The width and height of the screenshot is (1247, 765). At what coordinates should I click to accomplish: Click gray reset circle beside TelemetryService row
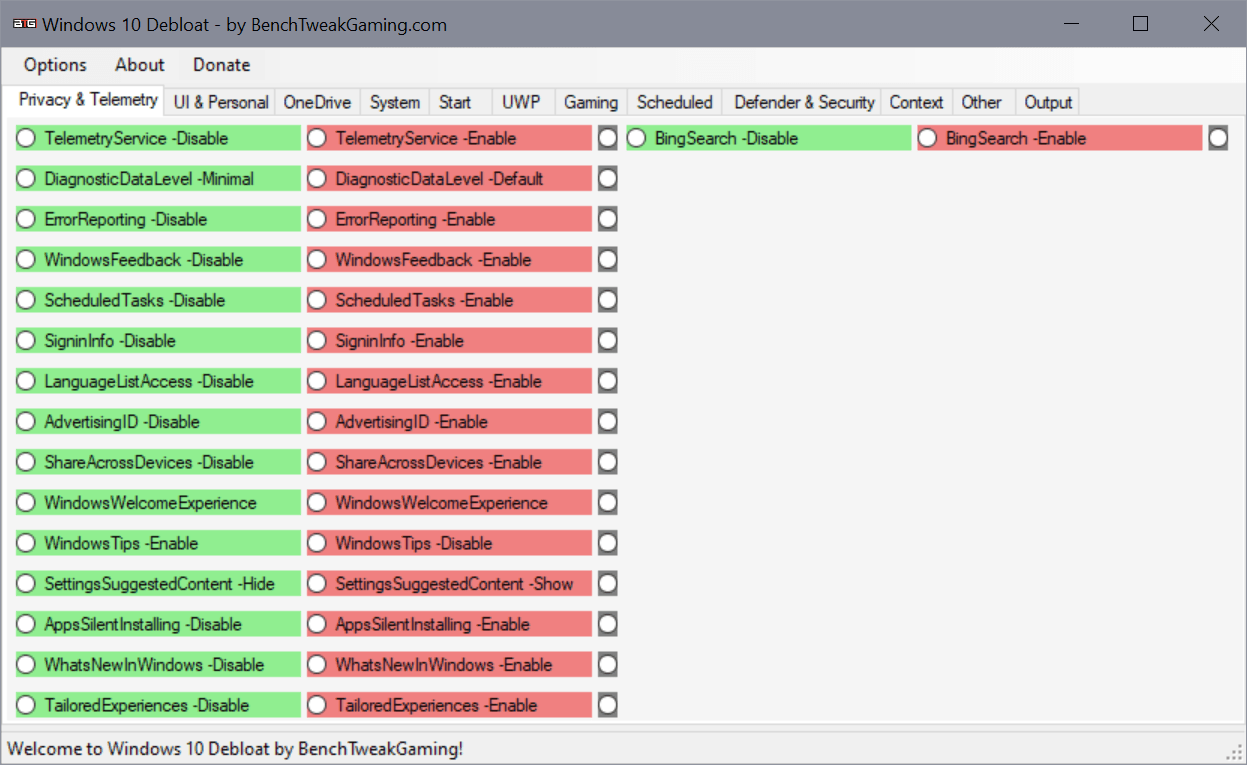click(x=607, y=138)
